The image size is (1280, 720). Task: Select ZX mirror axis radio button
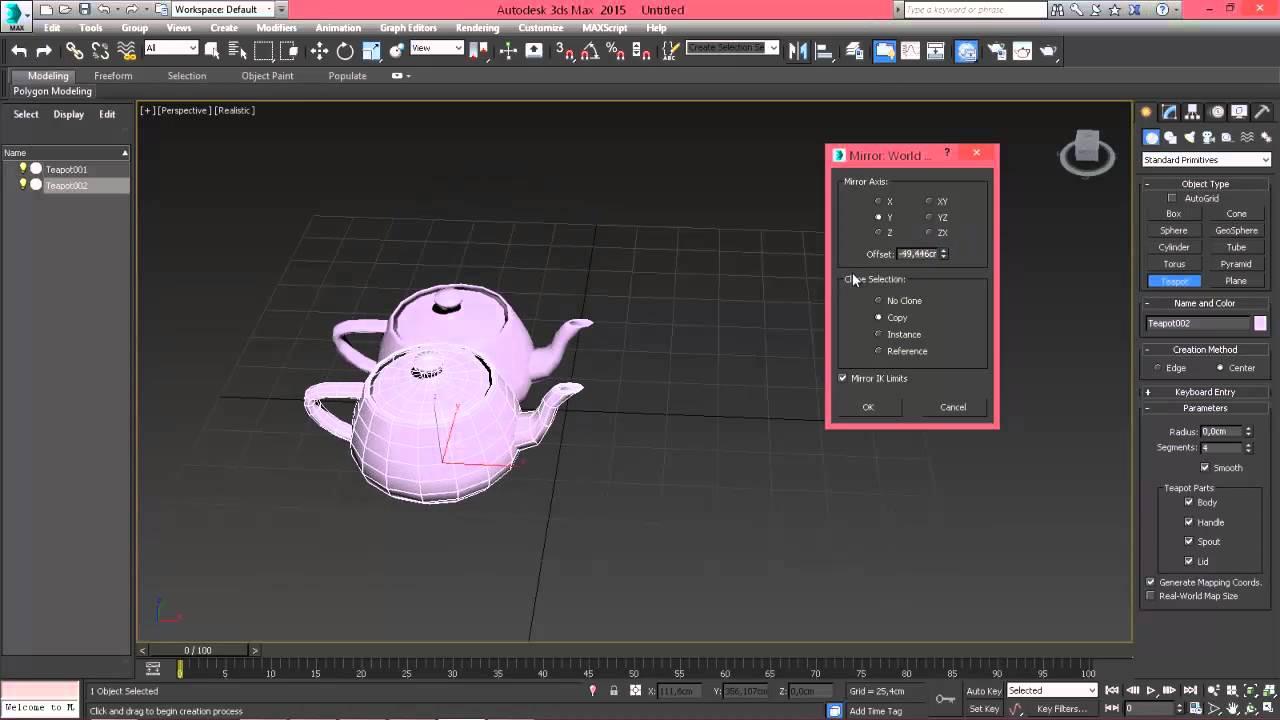pos(929,233)
